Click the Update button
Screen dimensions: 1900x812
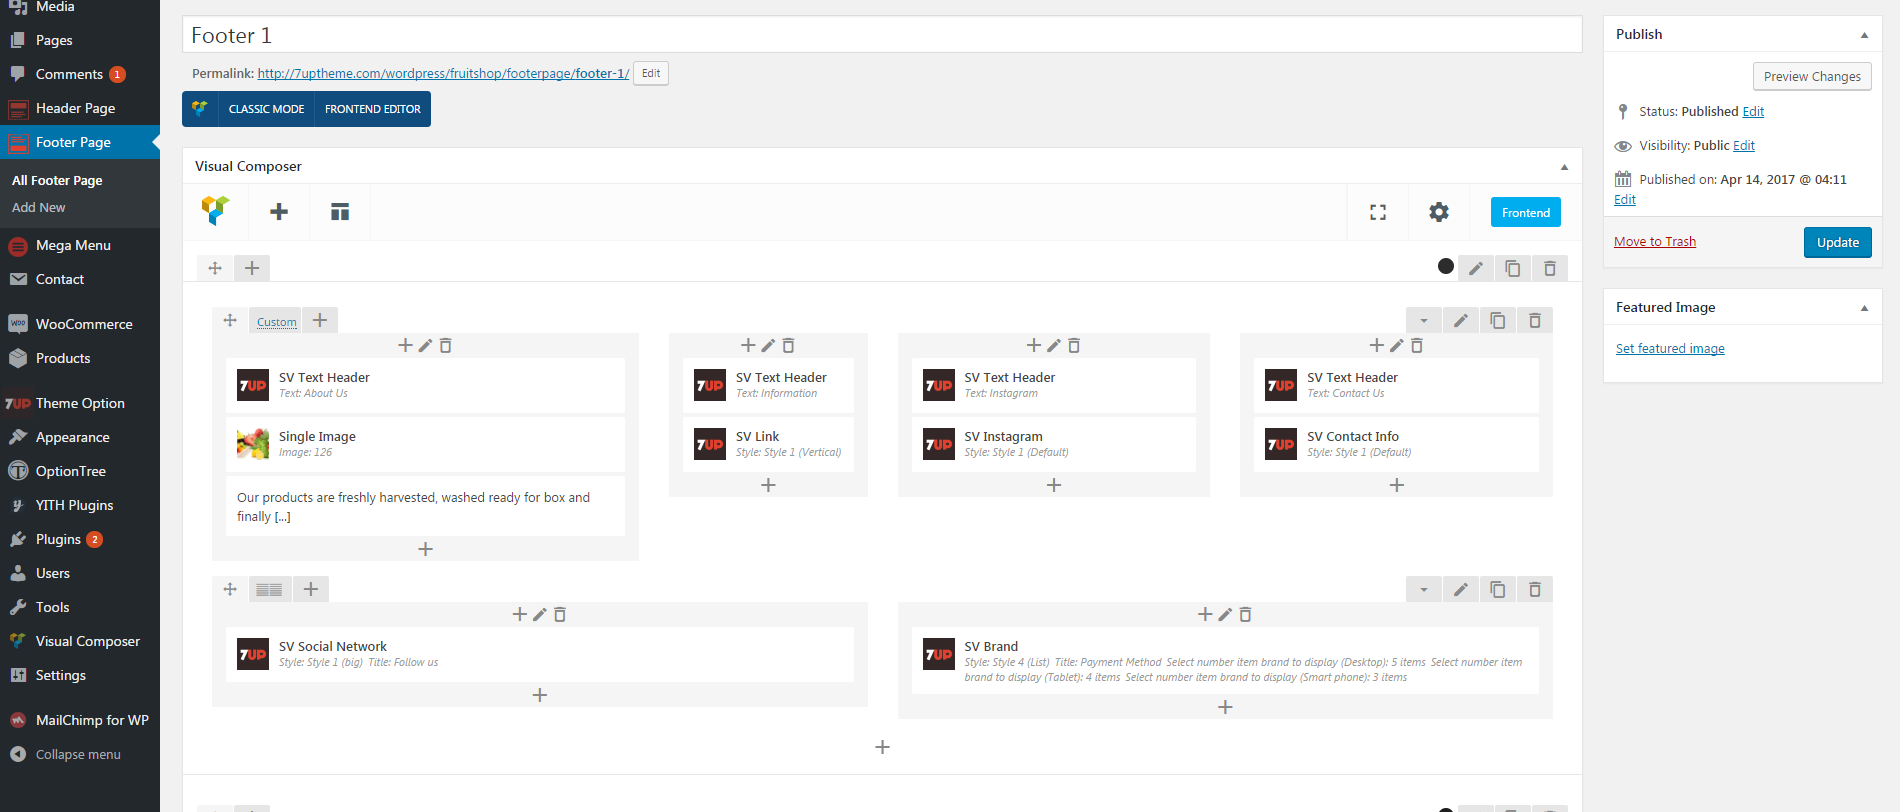(x=1837, y=242)
